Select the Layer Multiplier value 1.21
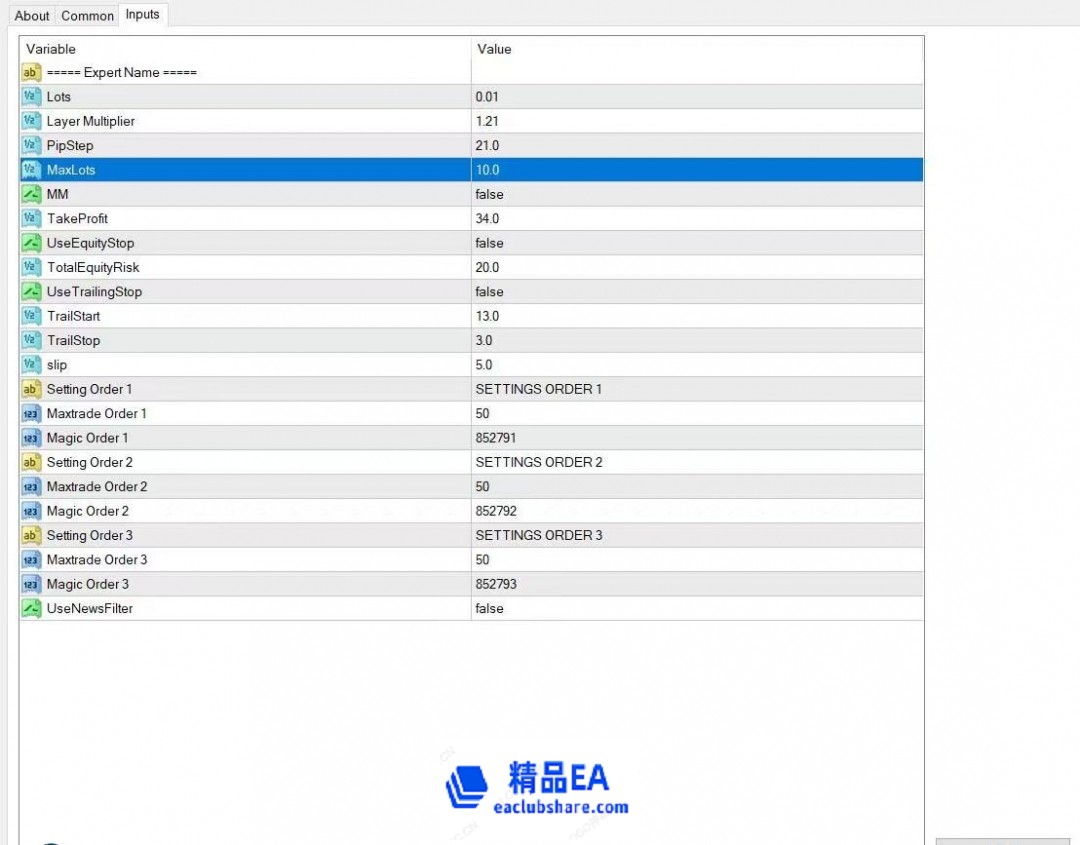The height and width of the screenshot is (845, 1080). 487,121
